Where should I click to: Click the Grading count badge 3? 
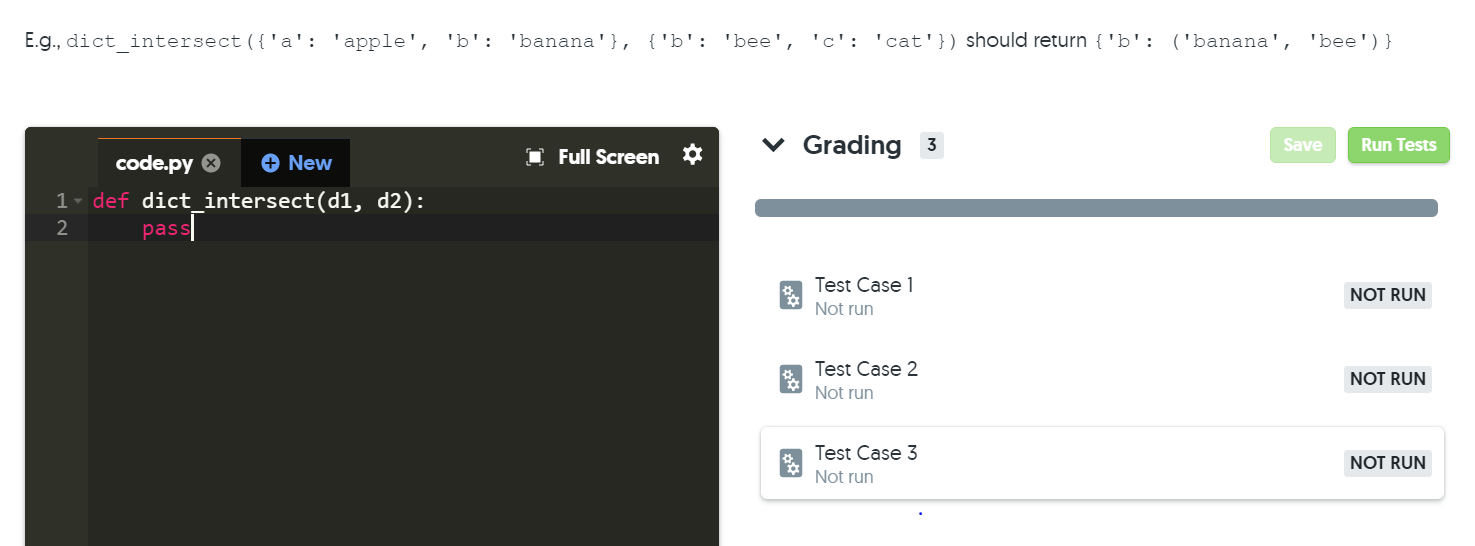931,146
